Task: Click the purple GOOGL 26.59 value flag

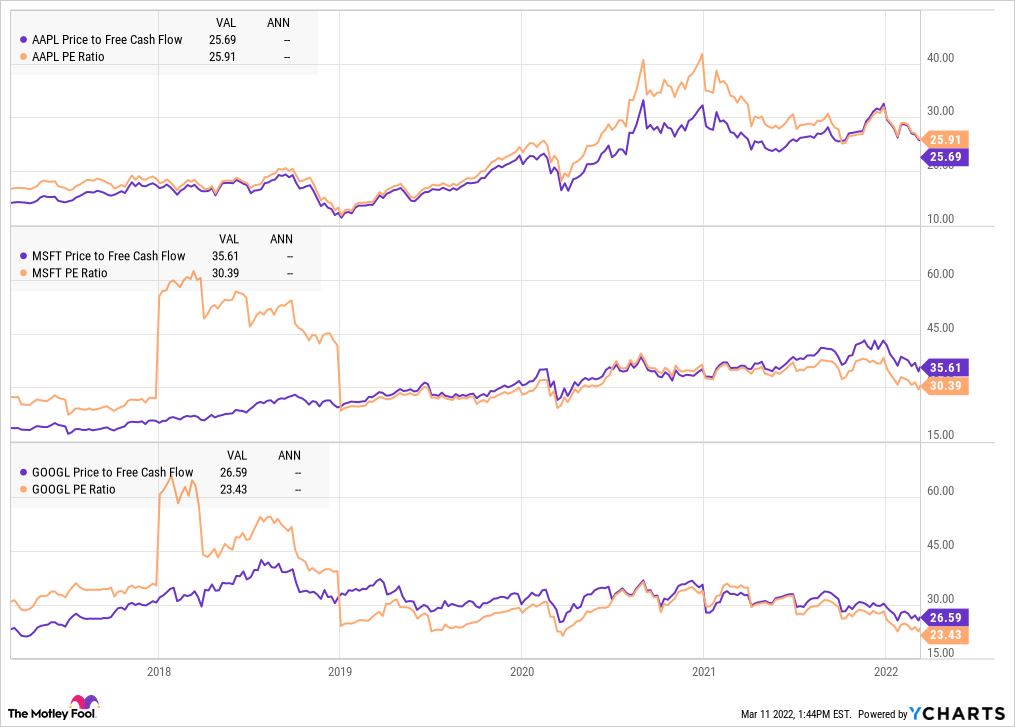Action: coord(945,617)
